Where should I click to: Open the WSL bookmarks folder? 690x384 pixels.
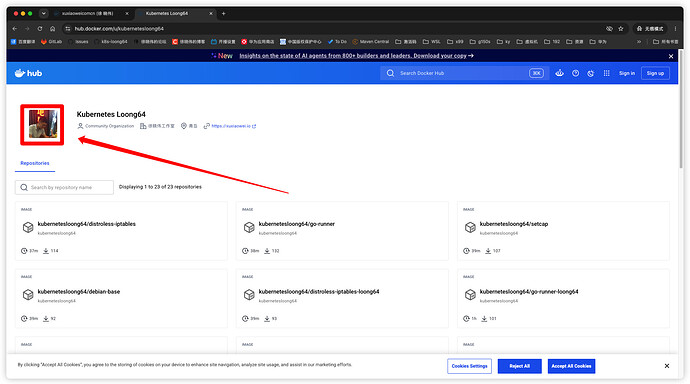pyautogui.click(x=432, y=42)
